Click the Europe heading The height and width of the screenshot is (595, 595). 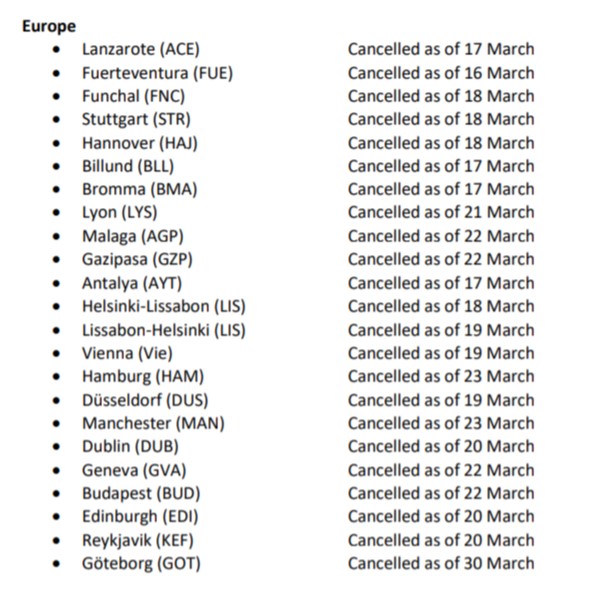coord(49,27)
